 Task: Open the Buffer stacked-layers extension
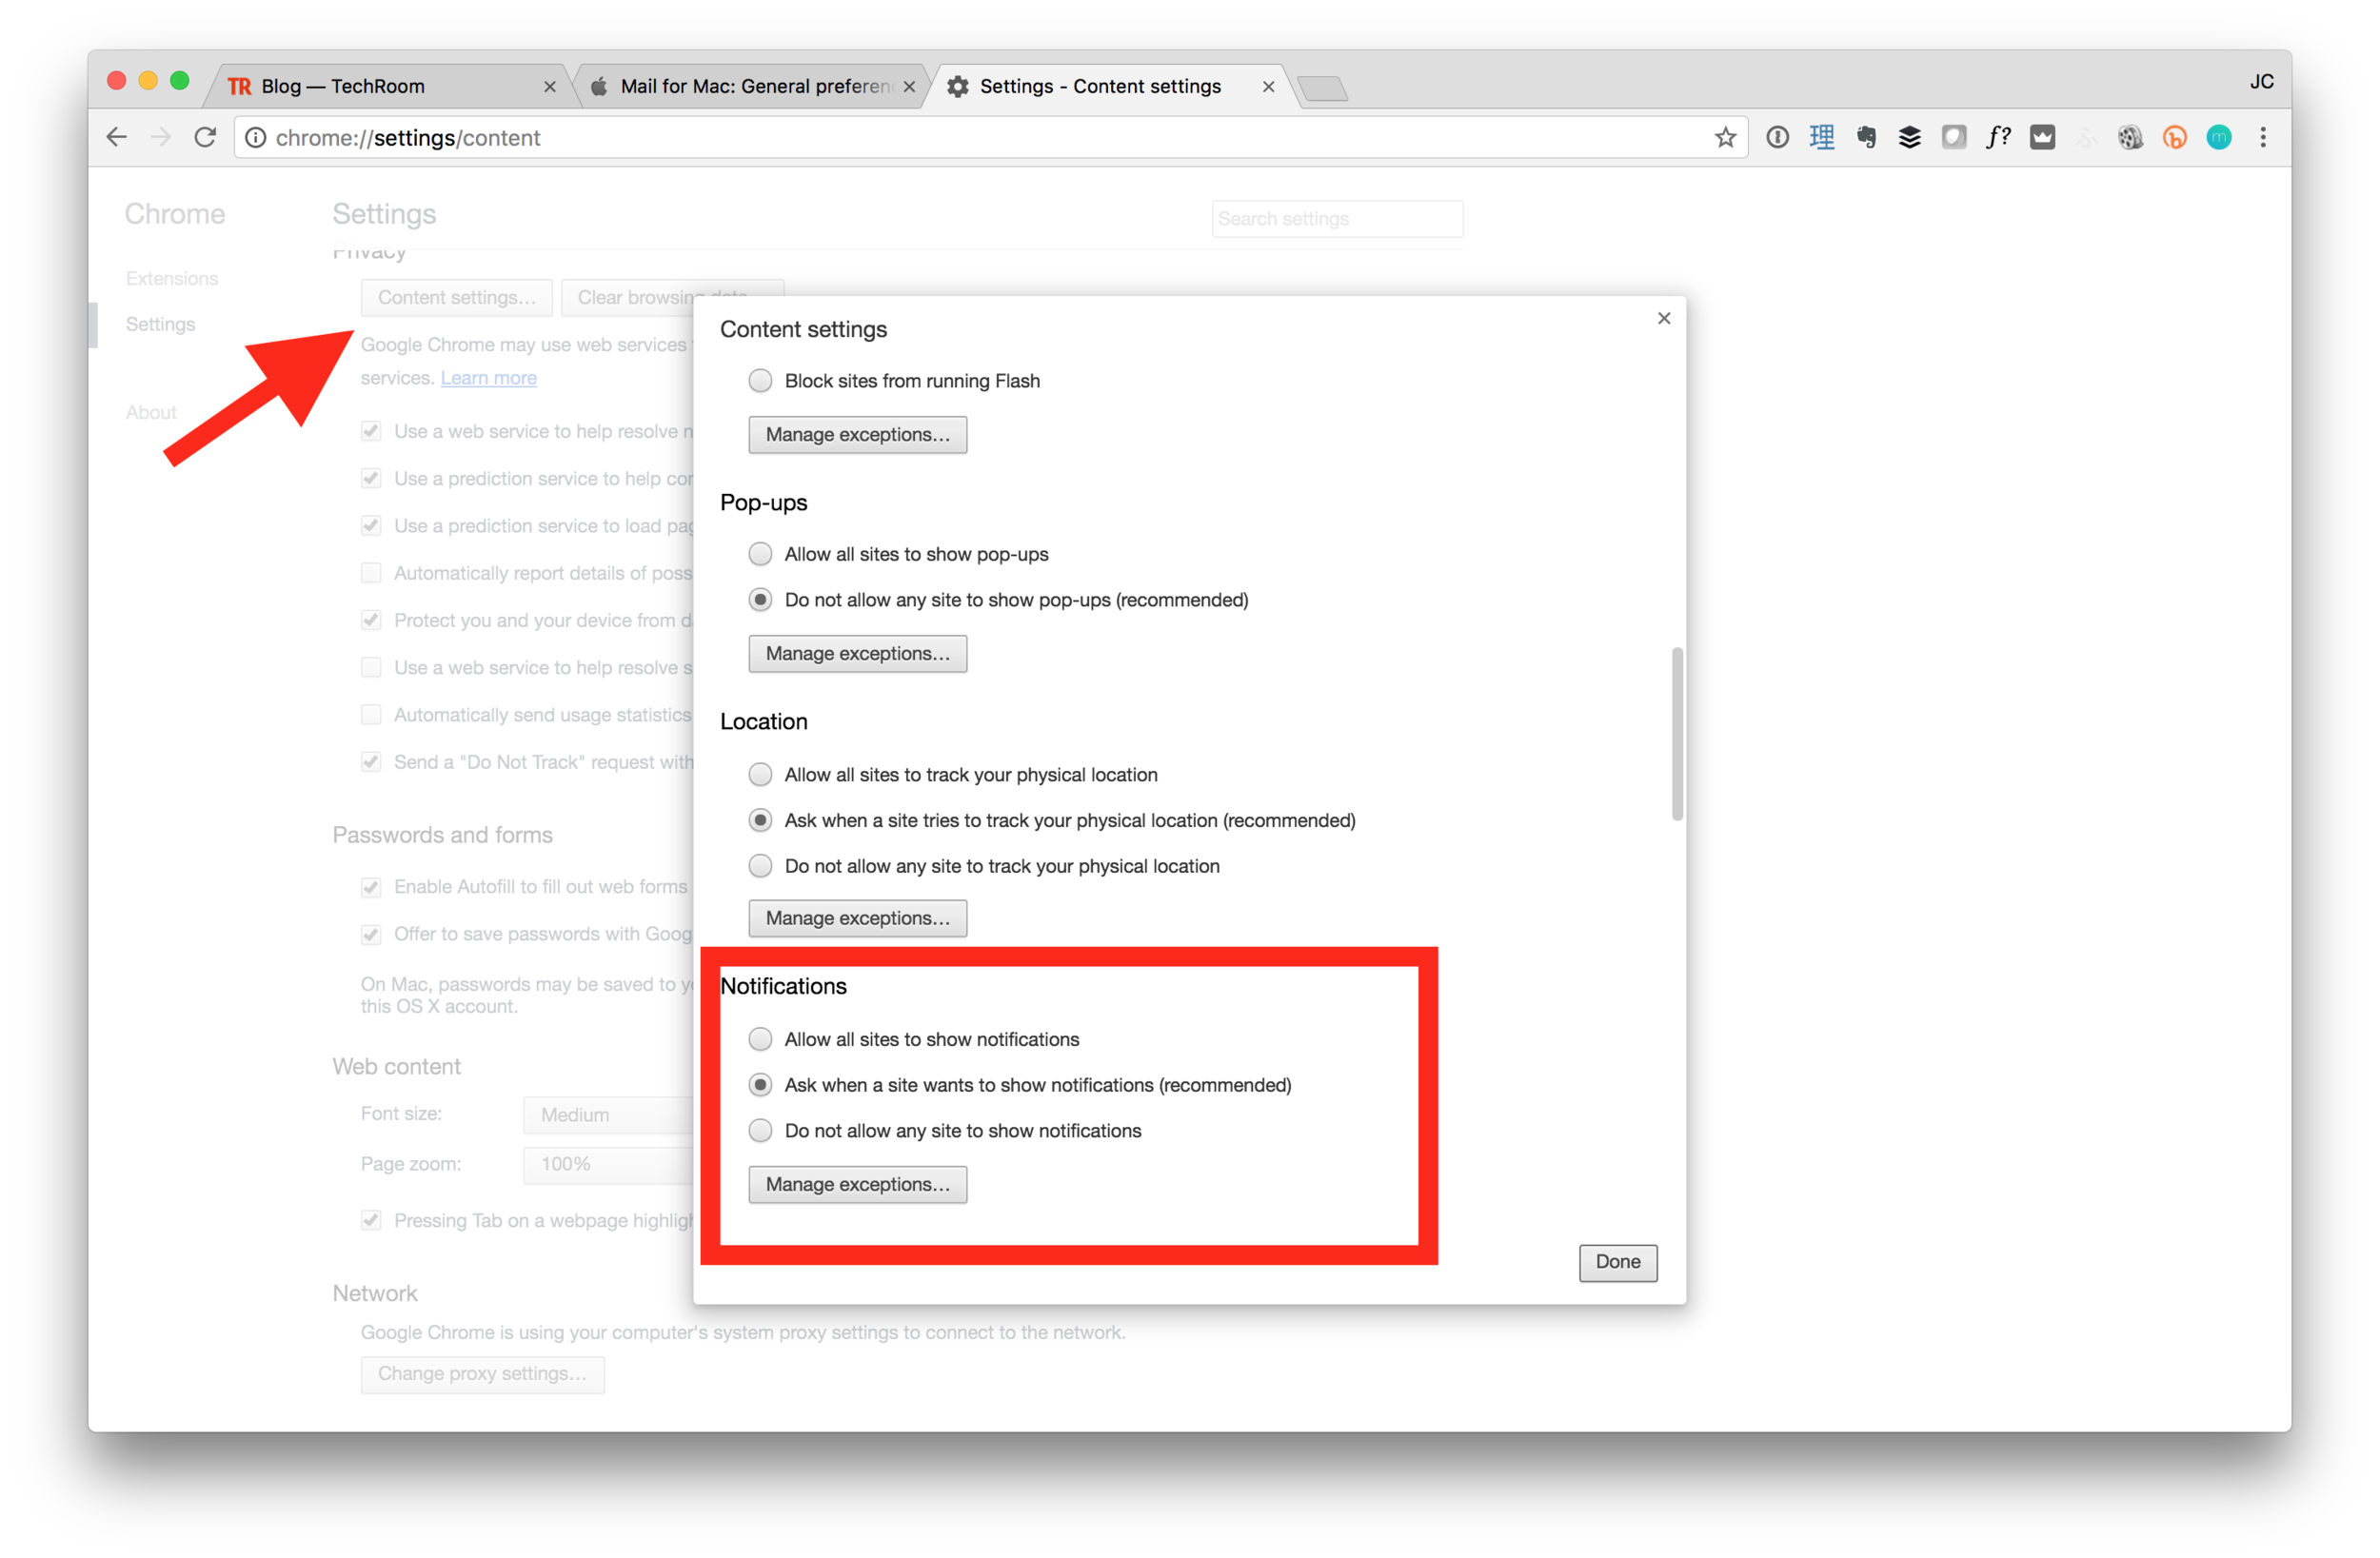pos(1909,137)
